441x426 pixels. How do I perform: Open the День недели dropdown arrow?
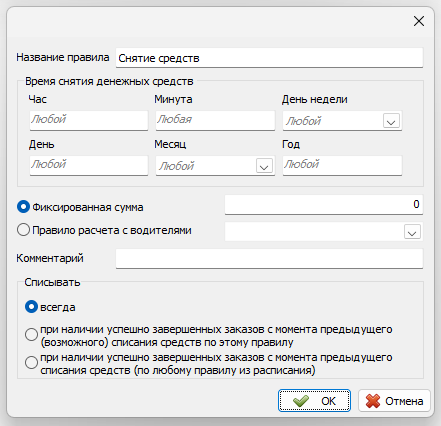click(x=391, y=121)
